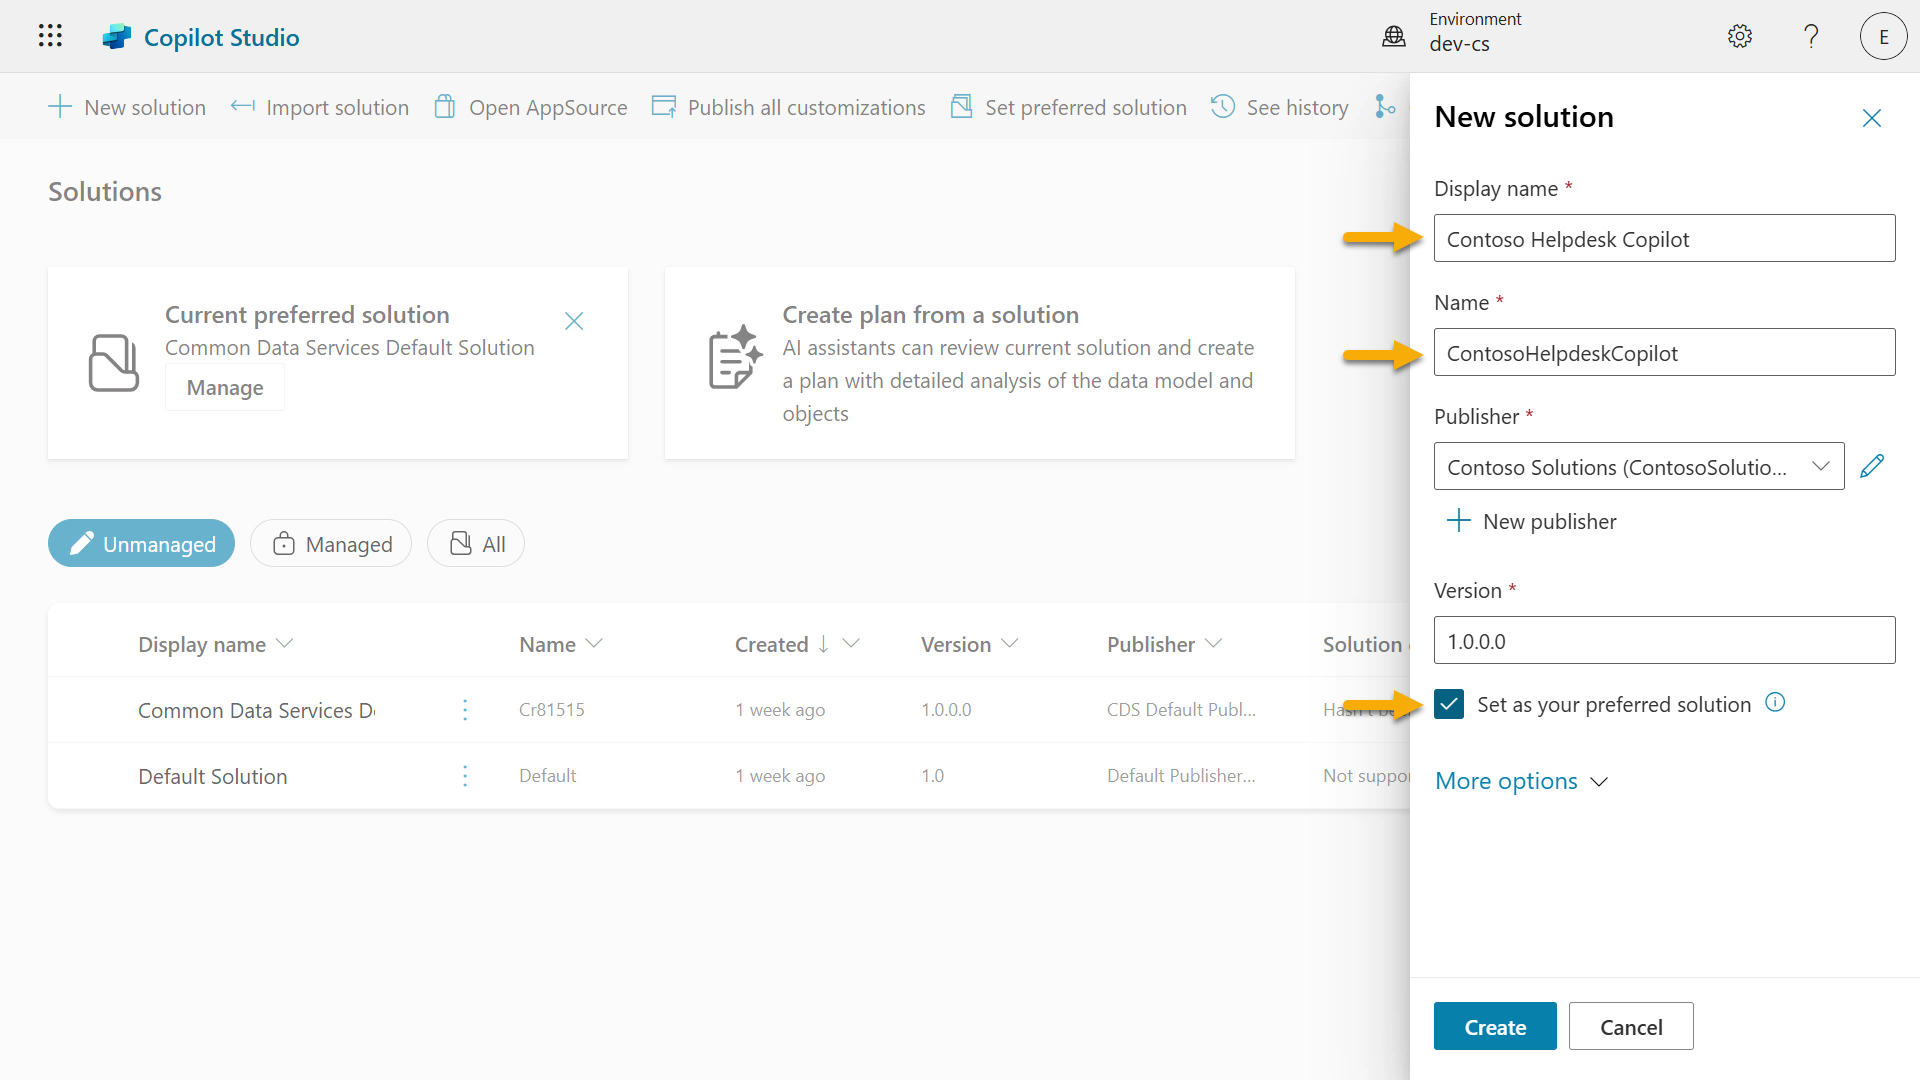1920x1080 pixels.
Task: Uncheck Set as your preferred solution
Action: pyautogui.click(x=1449, y=704)
